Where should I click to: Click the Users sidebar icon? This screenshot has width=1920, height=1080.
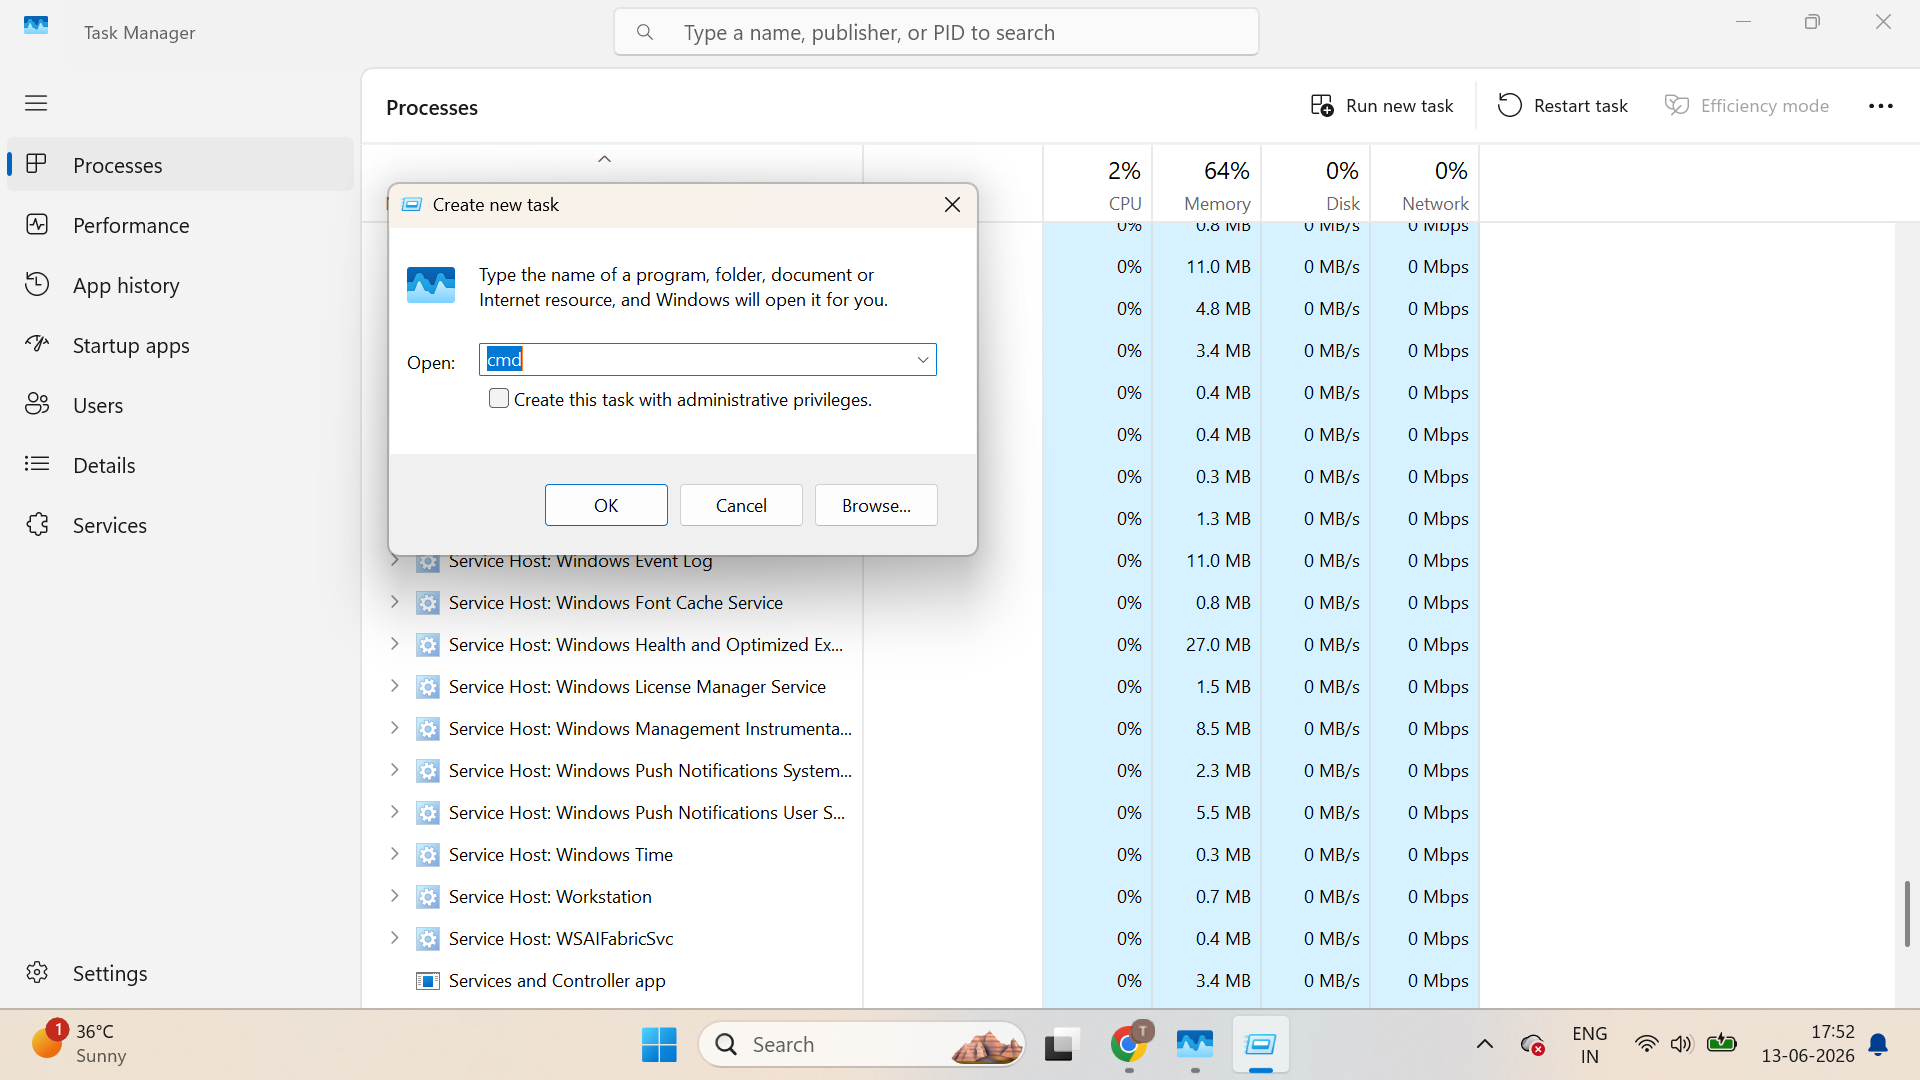(x=37, y=404)
